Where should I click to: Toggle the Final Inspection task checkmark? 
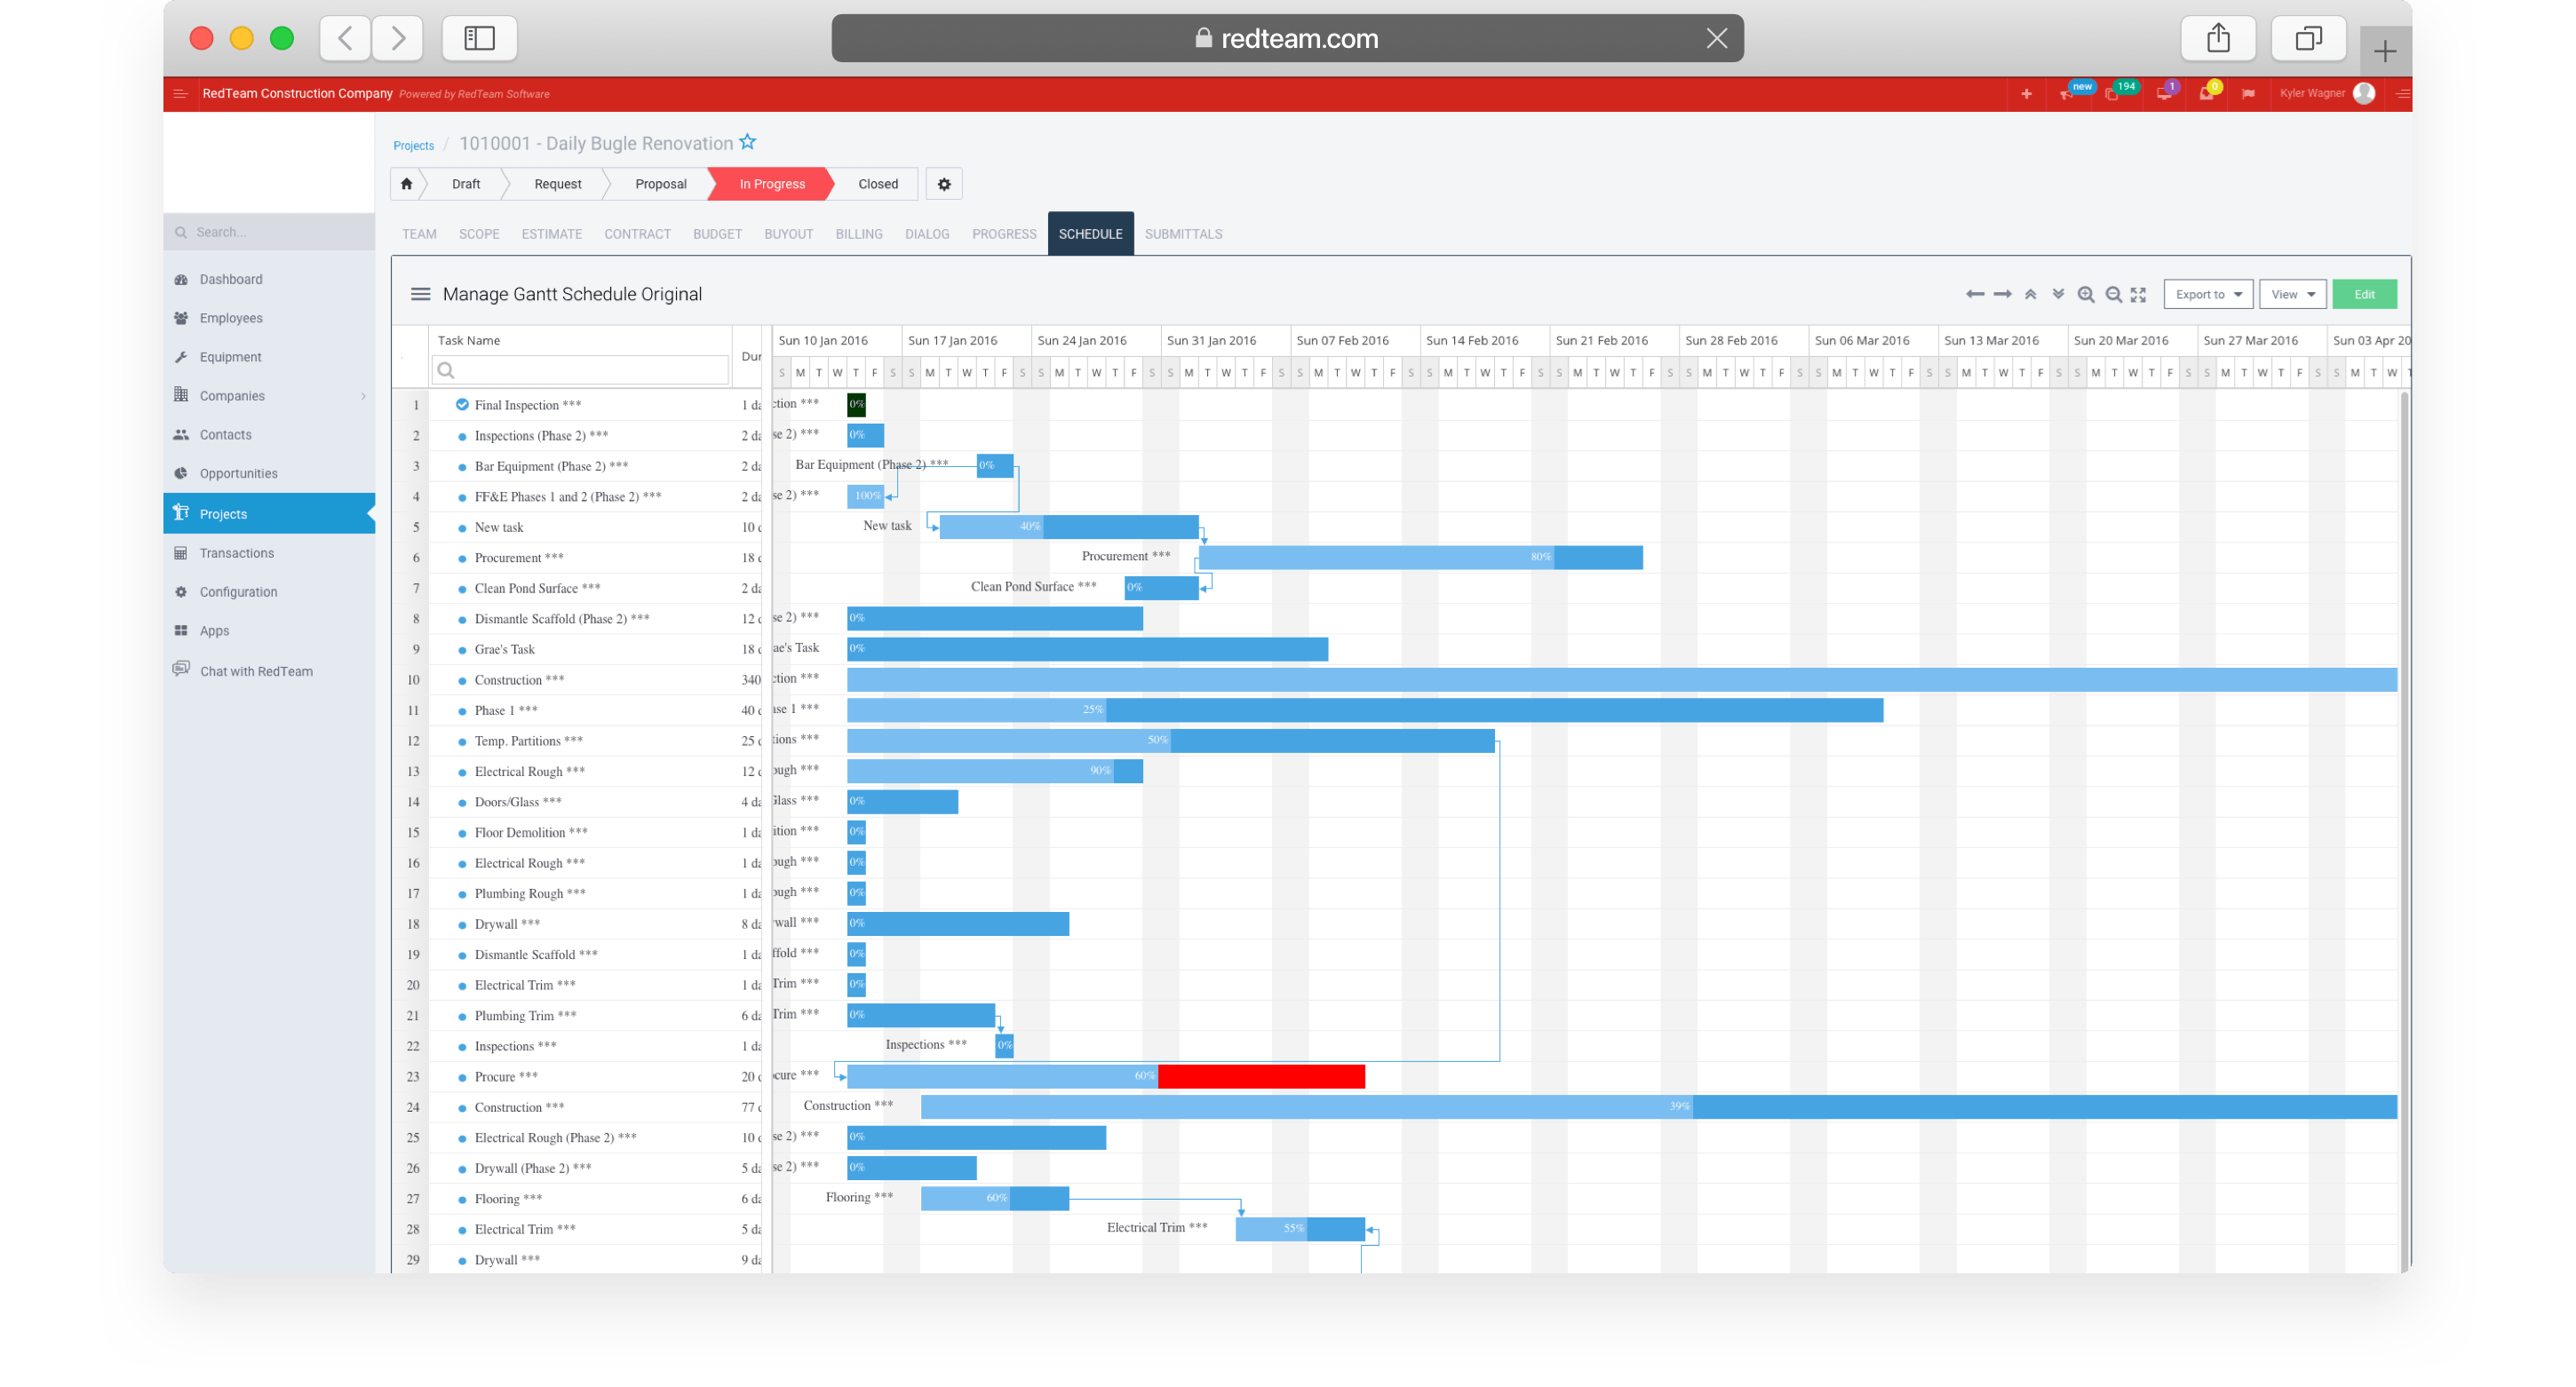click(462, 405)
